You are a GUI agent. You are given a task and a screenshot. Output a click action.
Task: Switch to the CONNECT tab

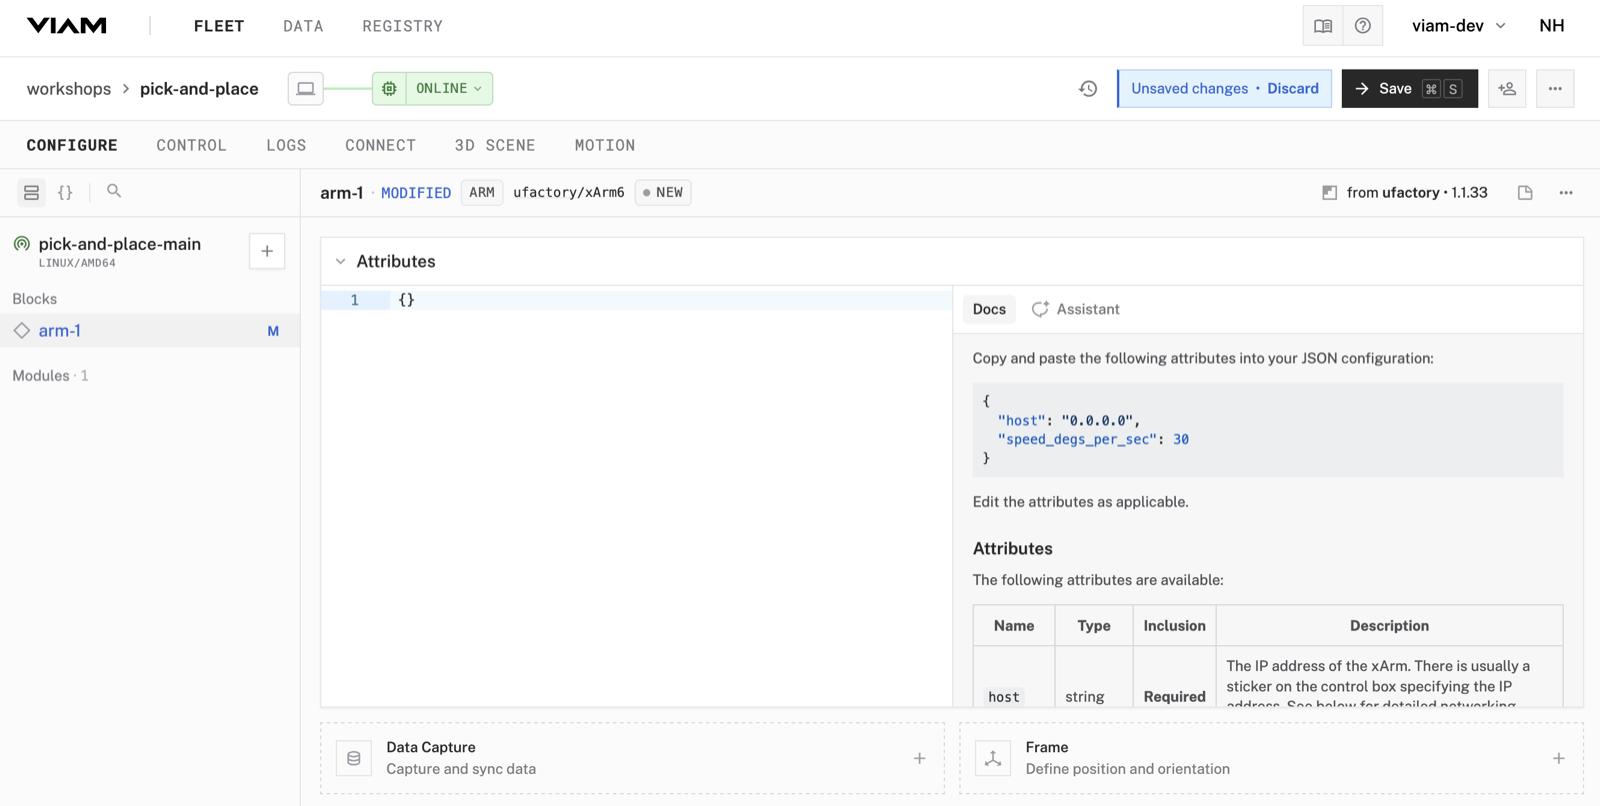point(380,145)
